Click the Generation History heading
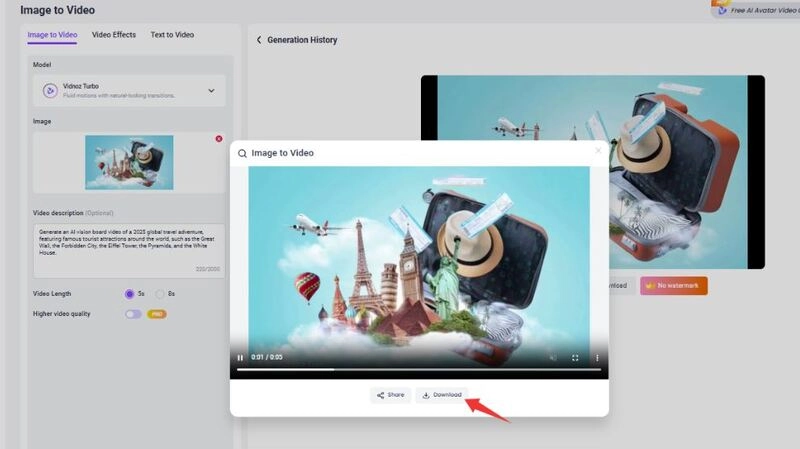 point(302,40)
